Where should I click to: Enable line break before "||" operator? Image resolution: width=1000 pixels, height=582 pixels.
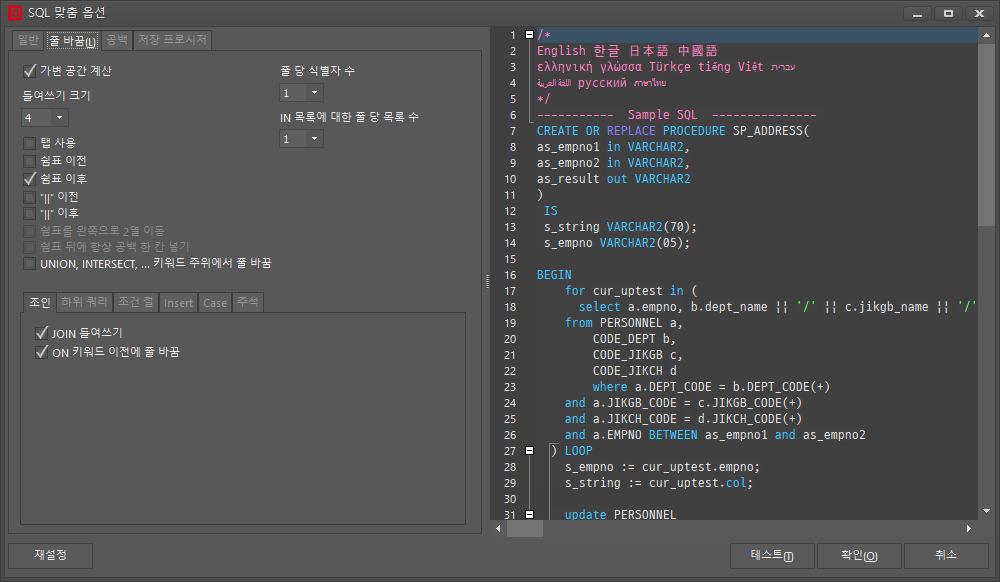(30, 196)
